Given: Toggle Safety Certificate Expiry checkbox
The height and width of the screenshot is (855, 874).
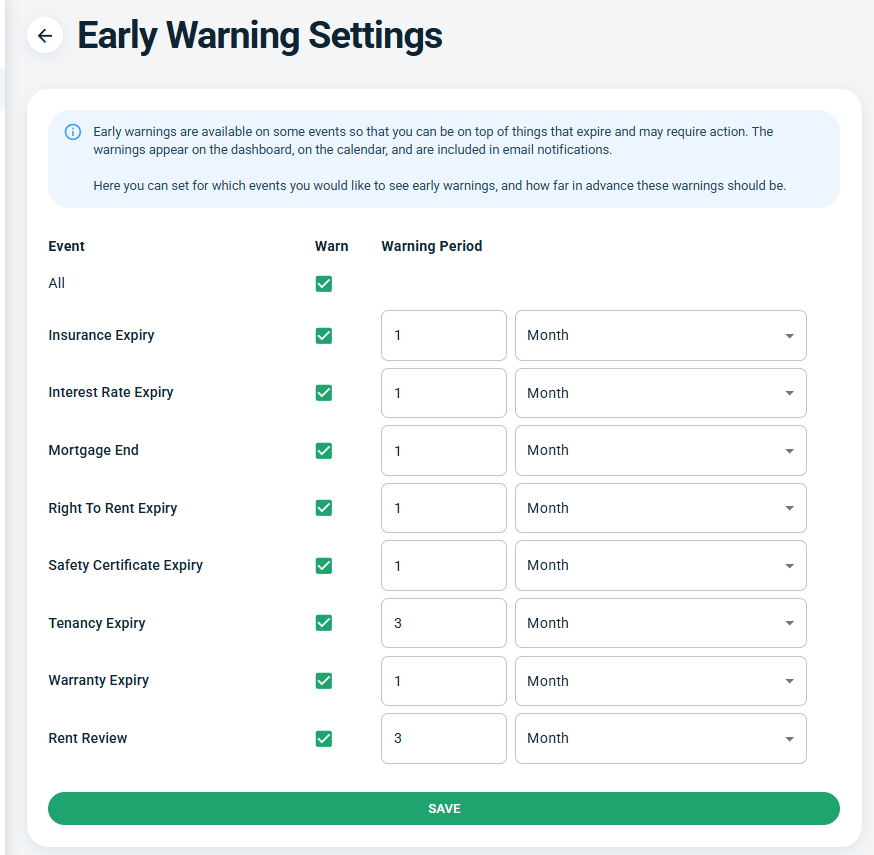Looking at the screenshot, I should tap(324, 566).
